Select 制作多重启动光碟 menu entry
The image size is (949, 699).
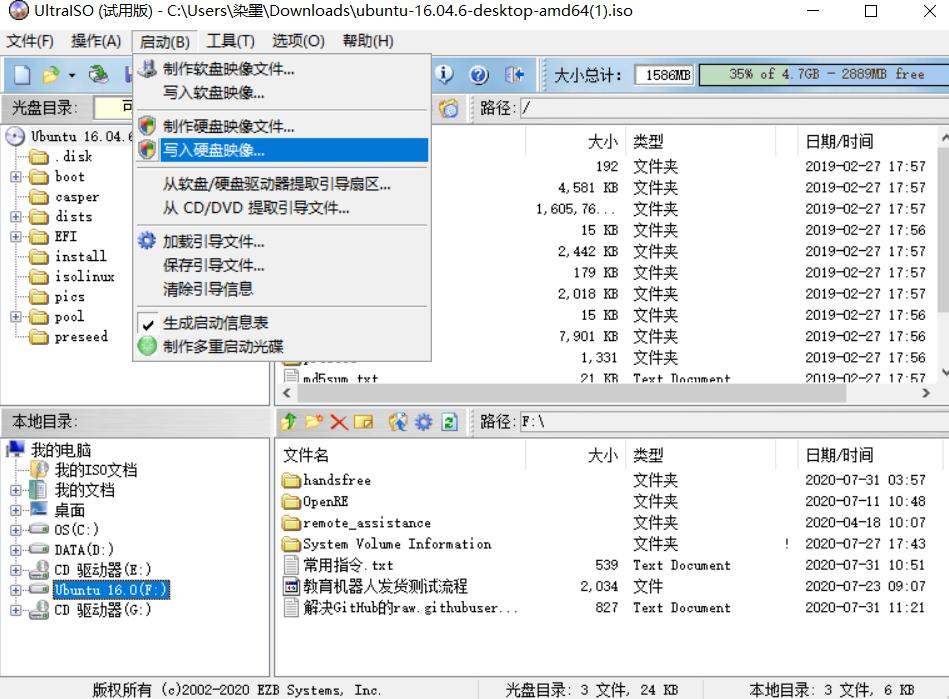282,346
